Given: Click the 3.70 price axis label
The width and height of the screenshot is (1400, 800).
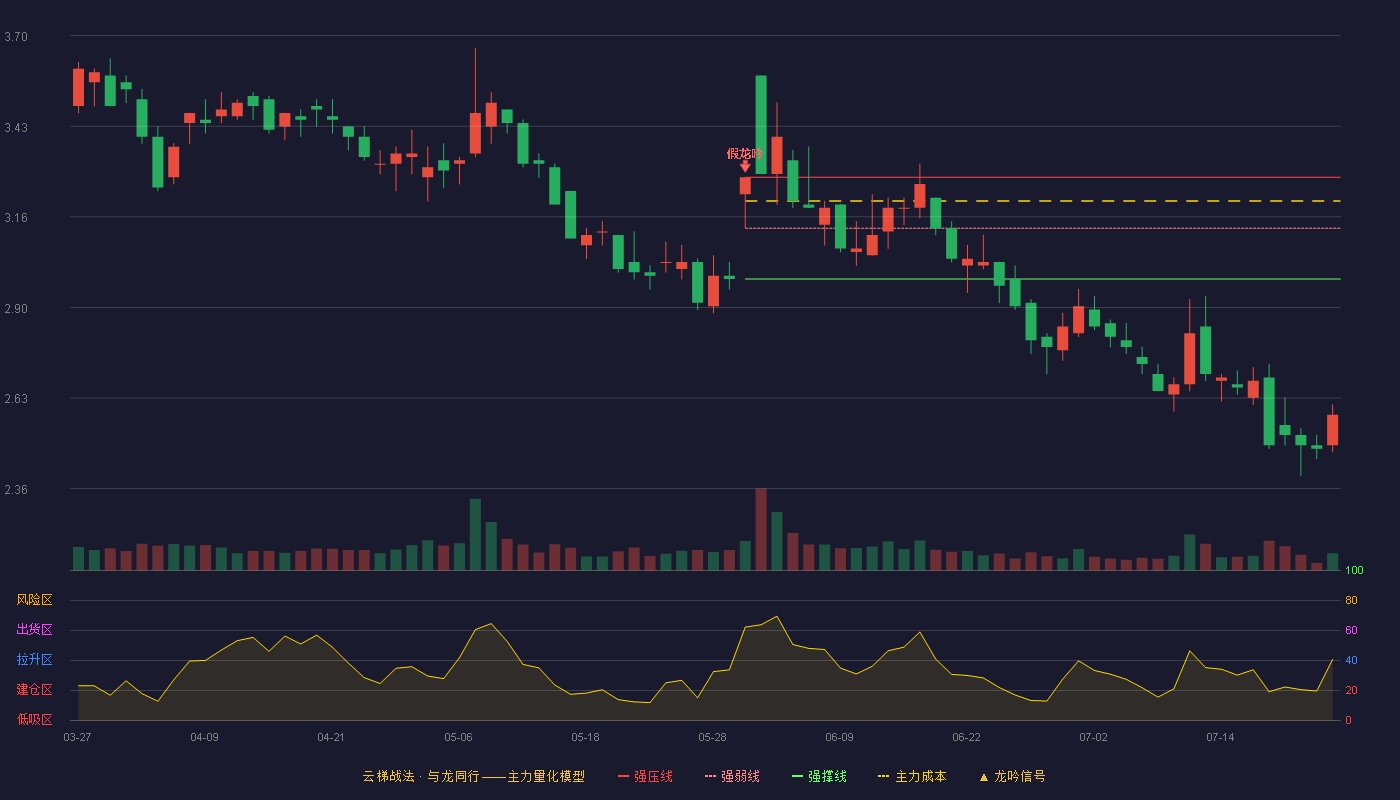Looking at the screenshot, I should 16,37.
